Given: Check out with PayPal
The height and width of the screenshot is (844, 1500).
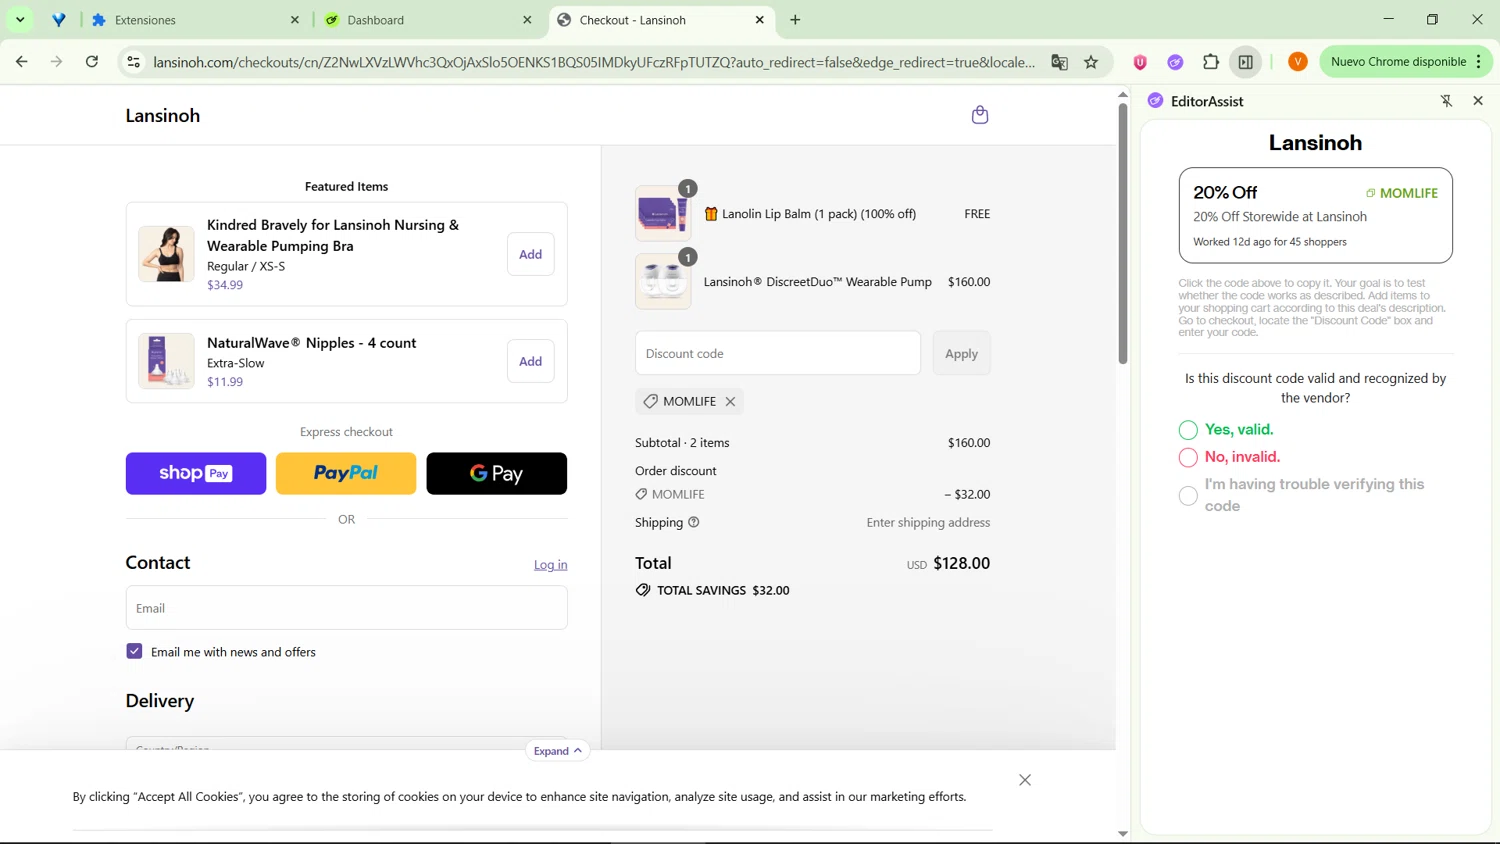Looking at the screenshot, I should (x=346, y=473).
